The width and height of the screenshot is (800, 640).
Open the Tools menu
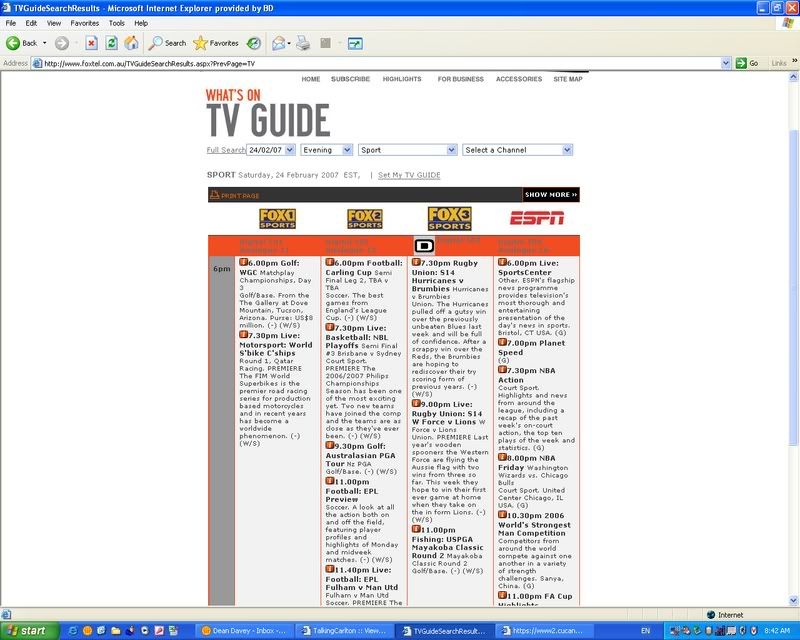pos(116,23)
